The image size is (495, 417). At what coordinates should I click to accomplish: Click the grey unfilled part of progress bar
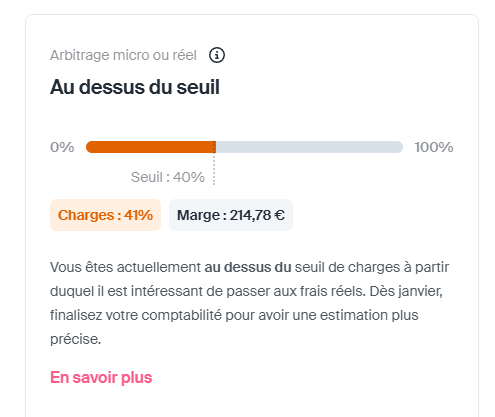[x=309, y=147]
